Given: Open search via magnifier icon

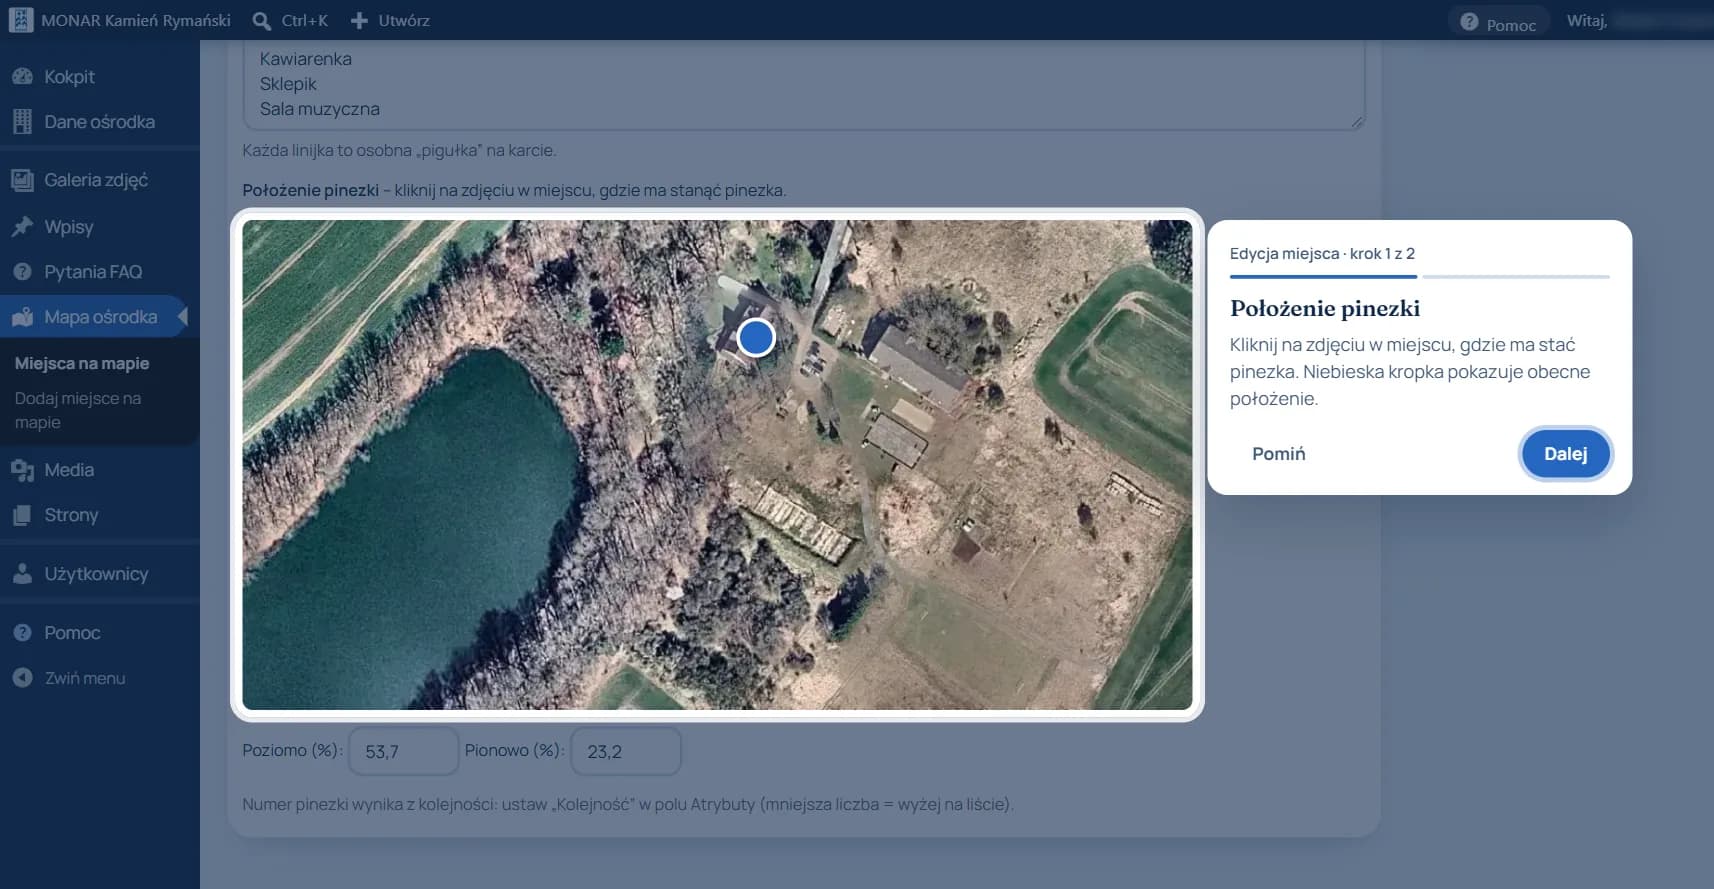Looking at the screenshot, I should click(x=262, y=20).
